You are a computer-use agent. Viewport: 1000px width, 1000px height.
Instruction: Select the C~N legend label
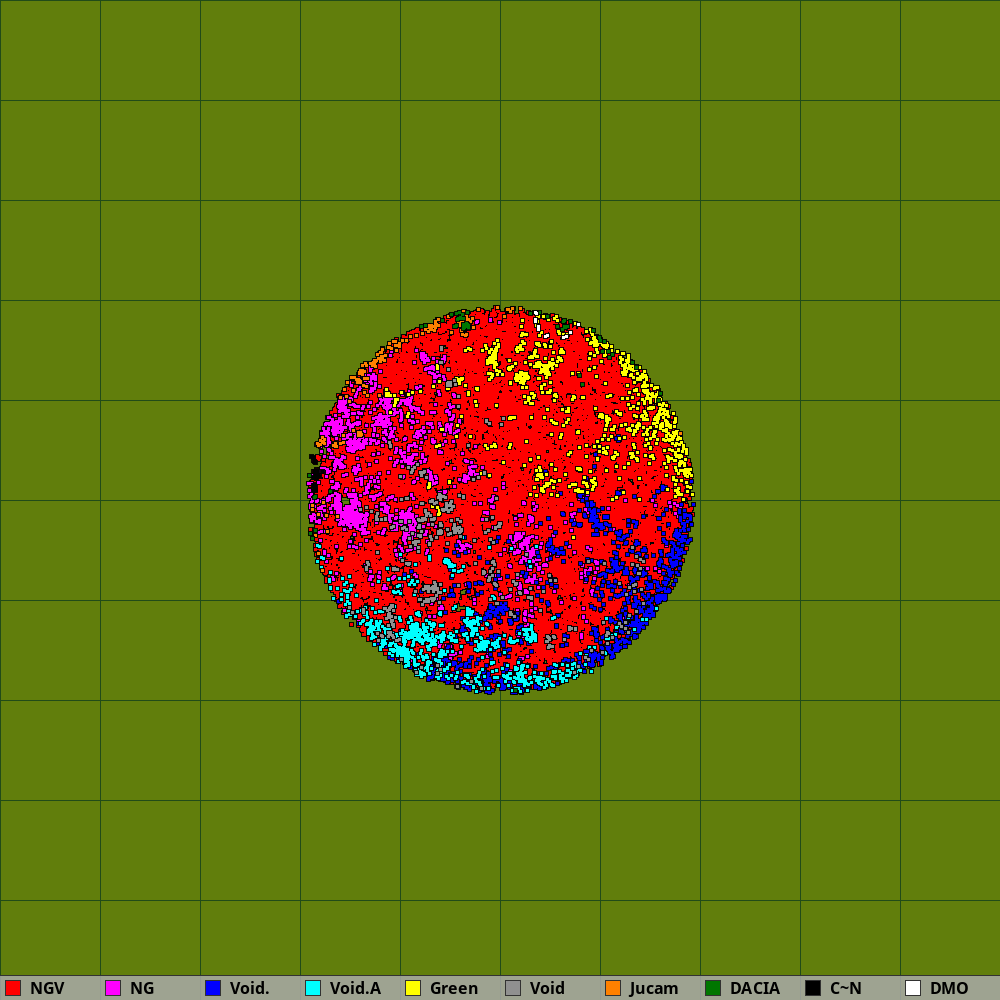tap(846, 988)
